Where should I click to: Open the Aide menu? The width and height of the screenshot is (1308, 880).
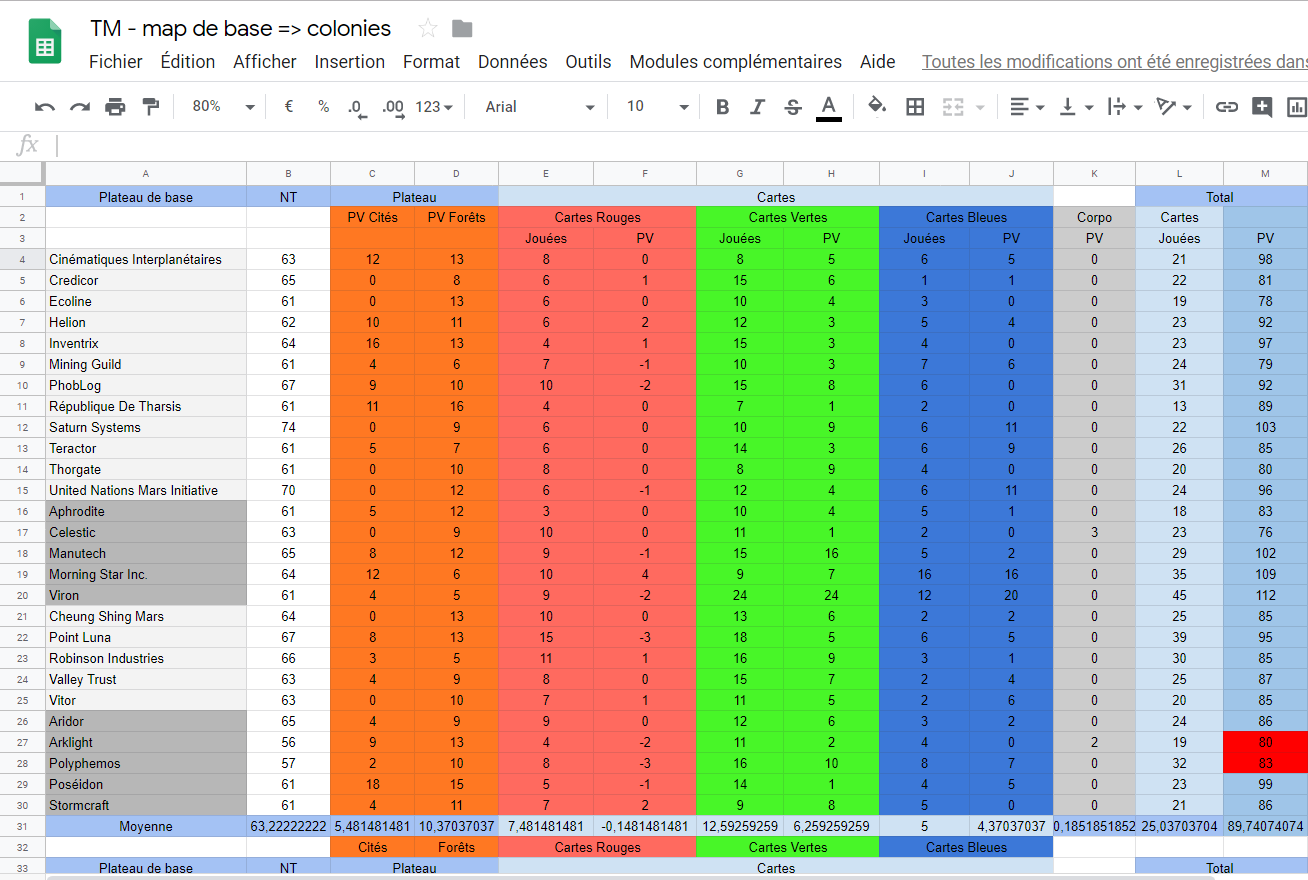(878, 62)
